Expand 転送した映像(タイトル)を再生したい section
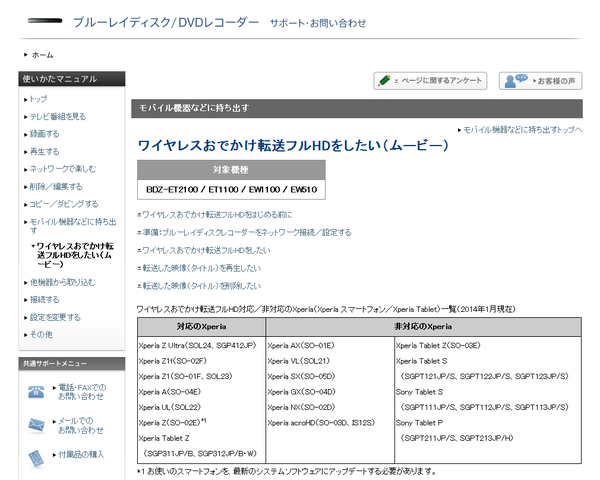The width and height of the screenshot is (600, 480). click(x=202, y=268)
